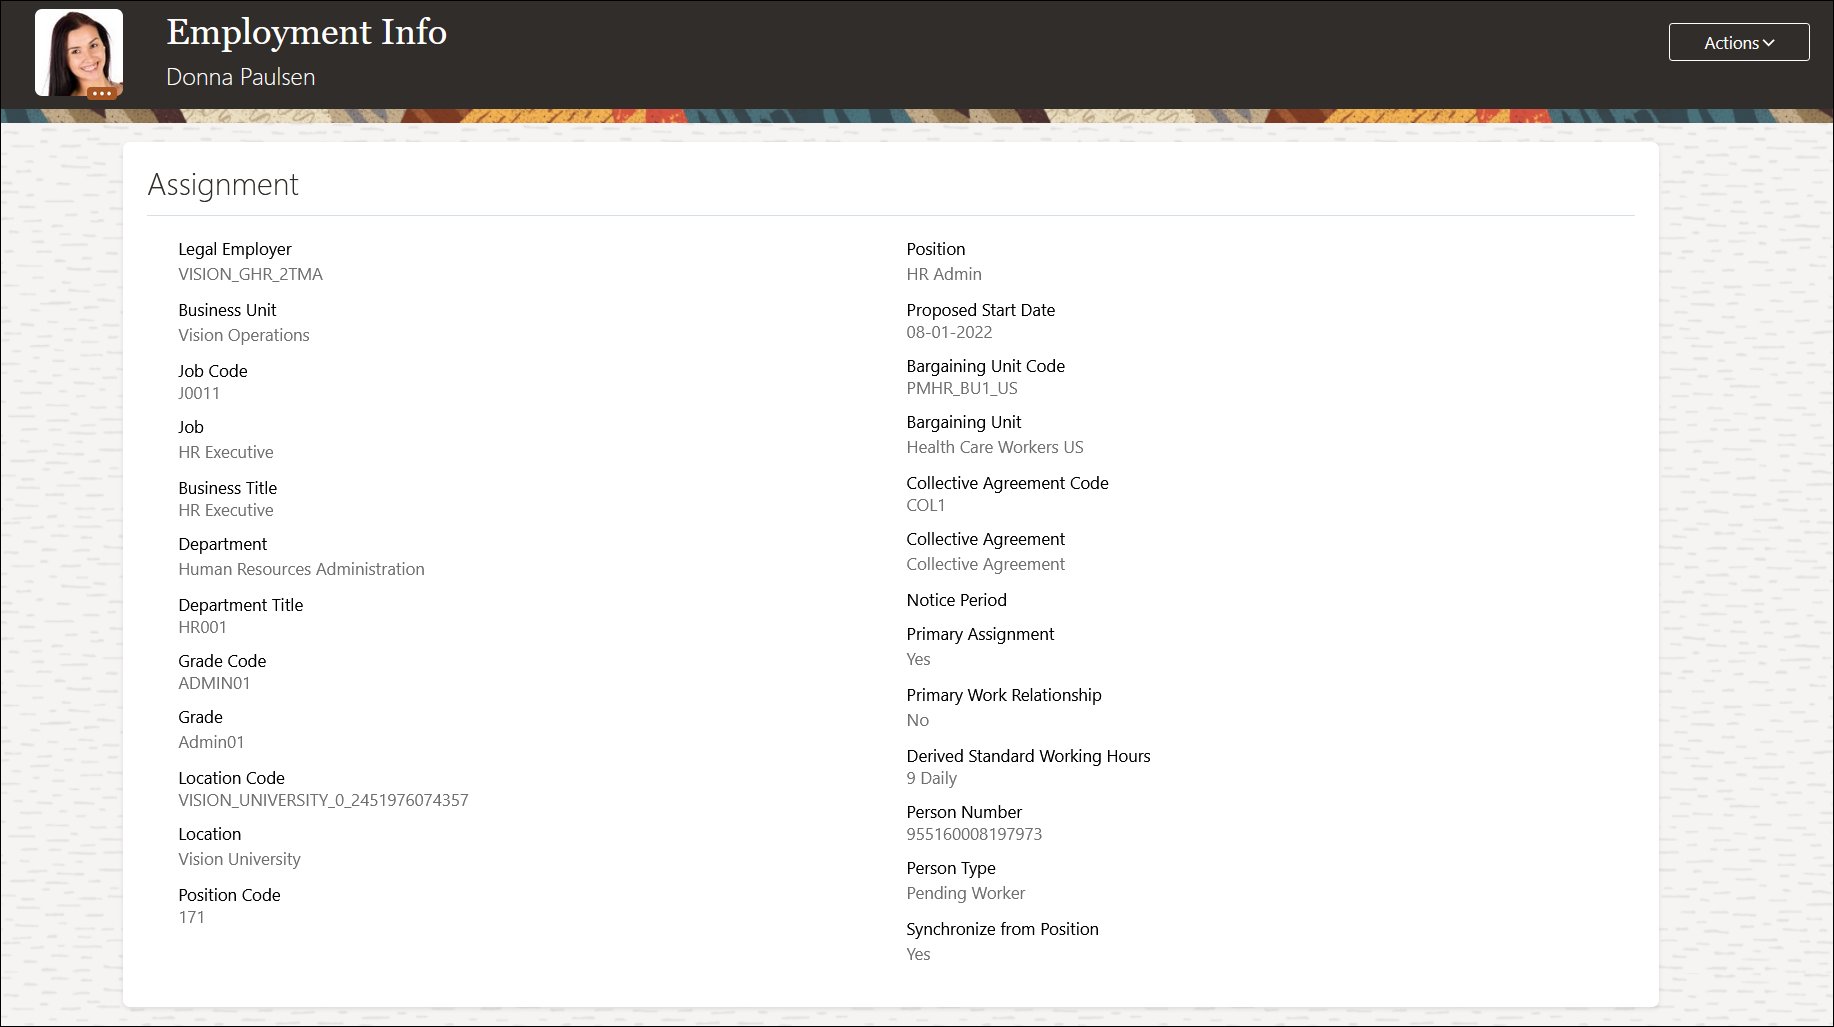Click the Bargaining Unit Code label
This screenshot has height=1027, width=1834.
985,366
